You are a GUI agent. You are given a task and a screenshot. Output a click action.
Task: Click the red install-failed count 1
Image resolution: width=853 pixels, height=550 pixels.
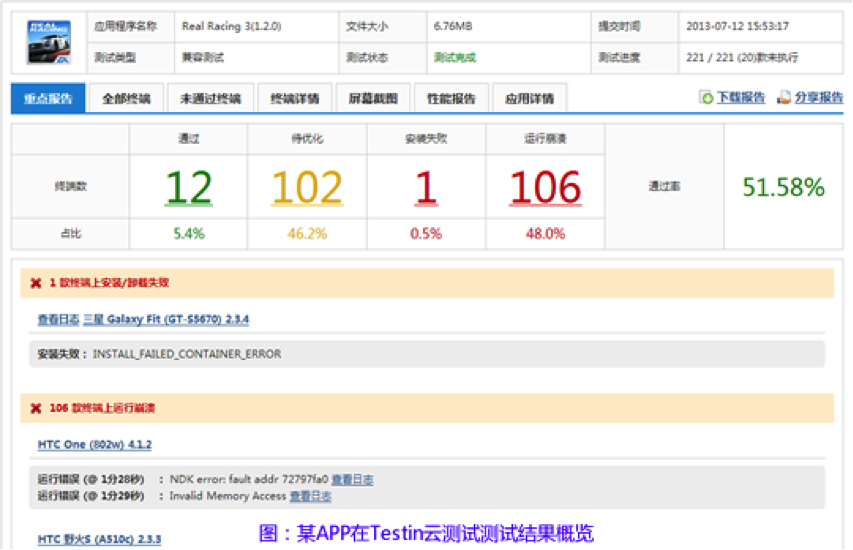[426, 187]
